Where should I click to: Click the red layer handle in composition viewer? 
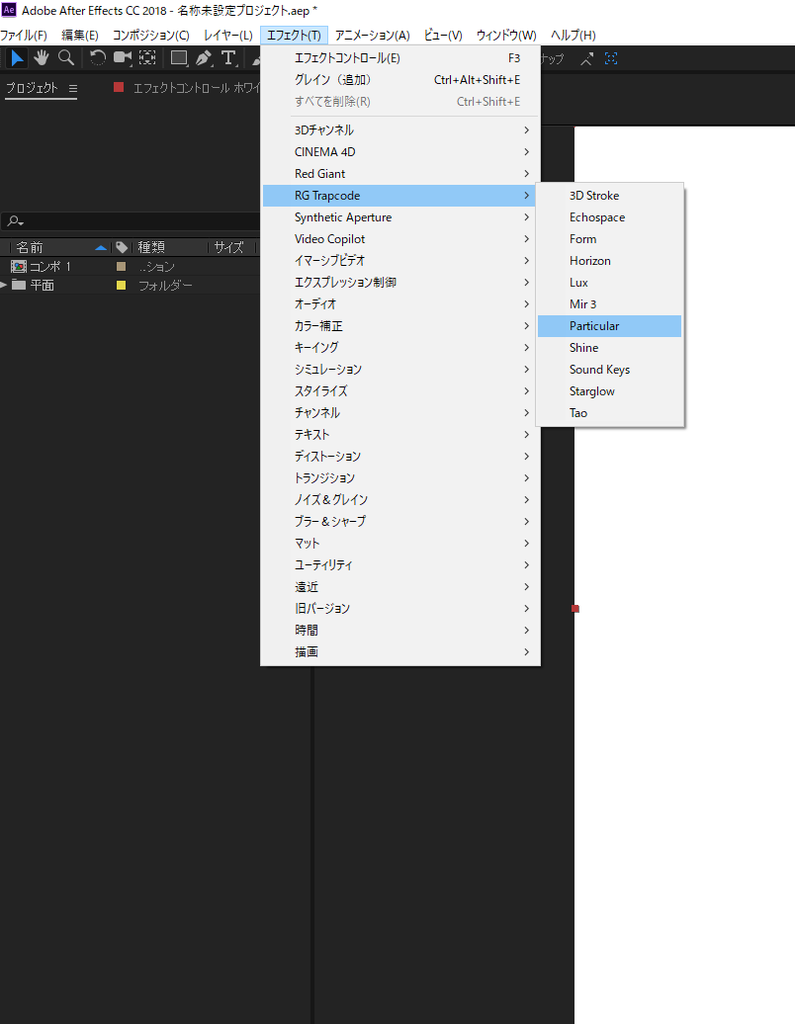[576, 609]
